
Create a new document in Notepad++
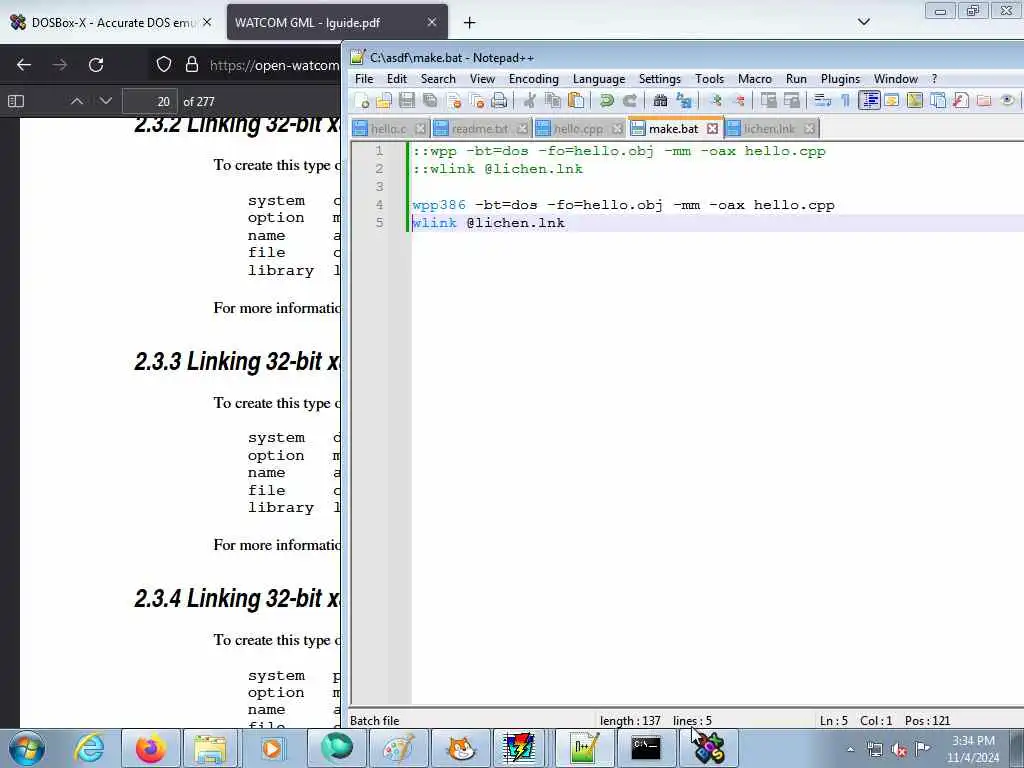(362, 101)
